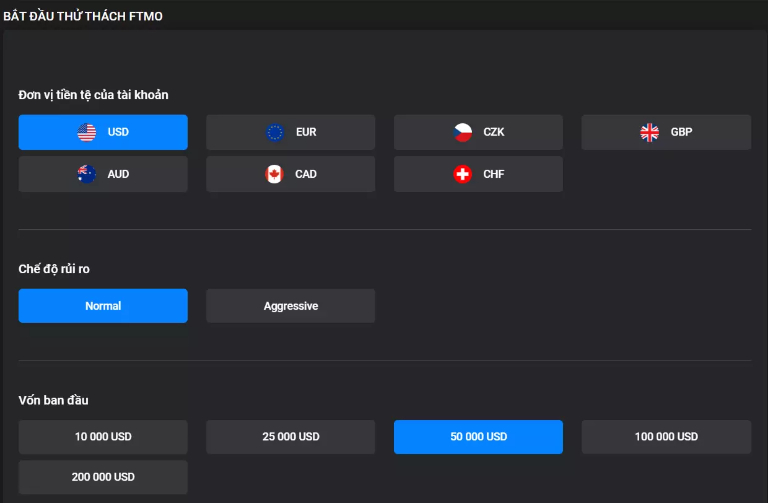Click the Swiss flag icon
Viewport: 768px width, 503px height.
click(x=462, y=174)
